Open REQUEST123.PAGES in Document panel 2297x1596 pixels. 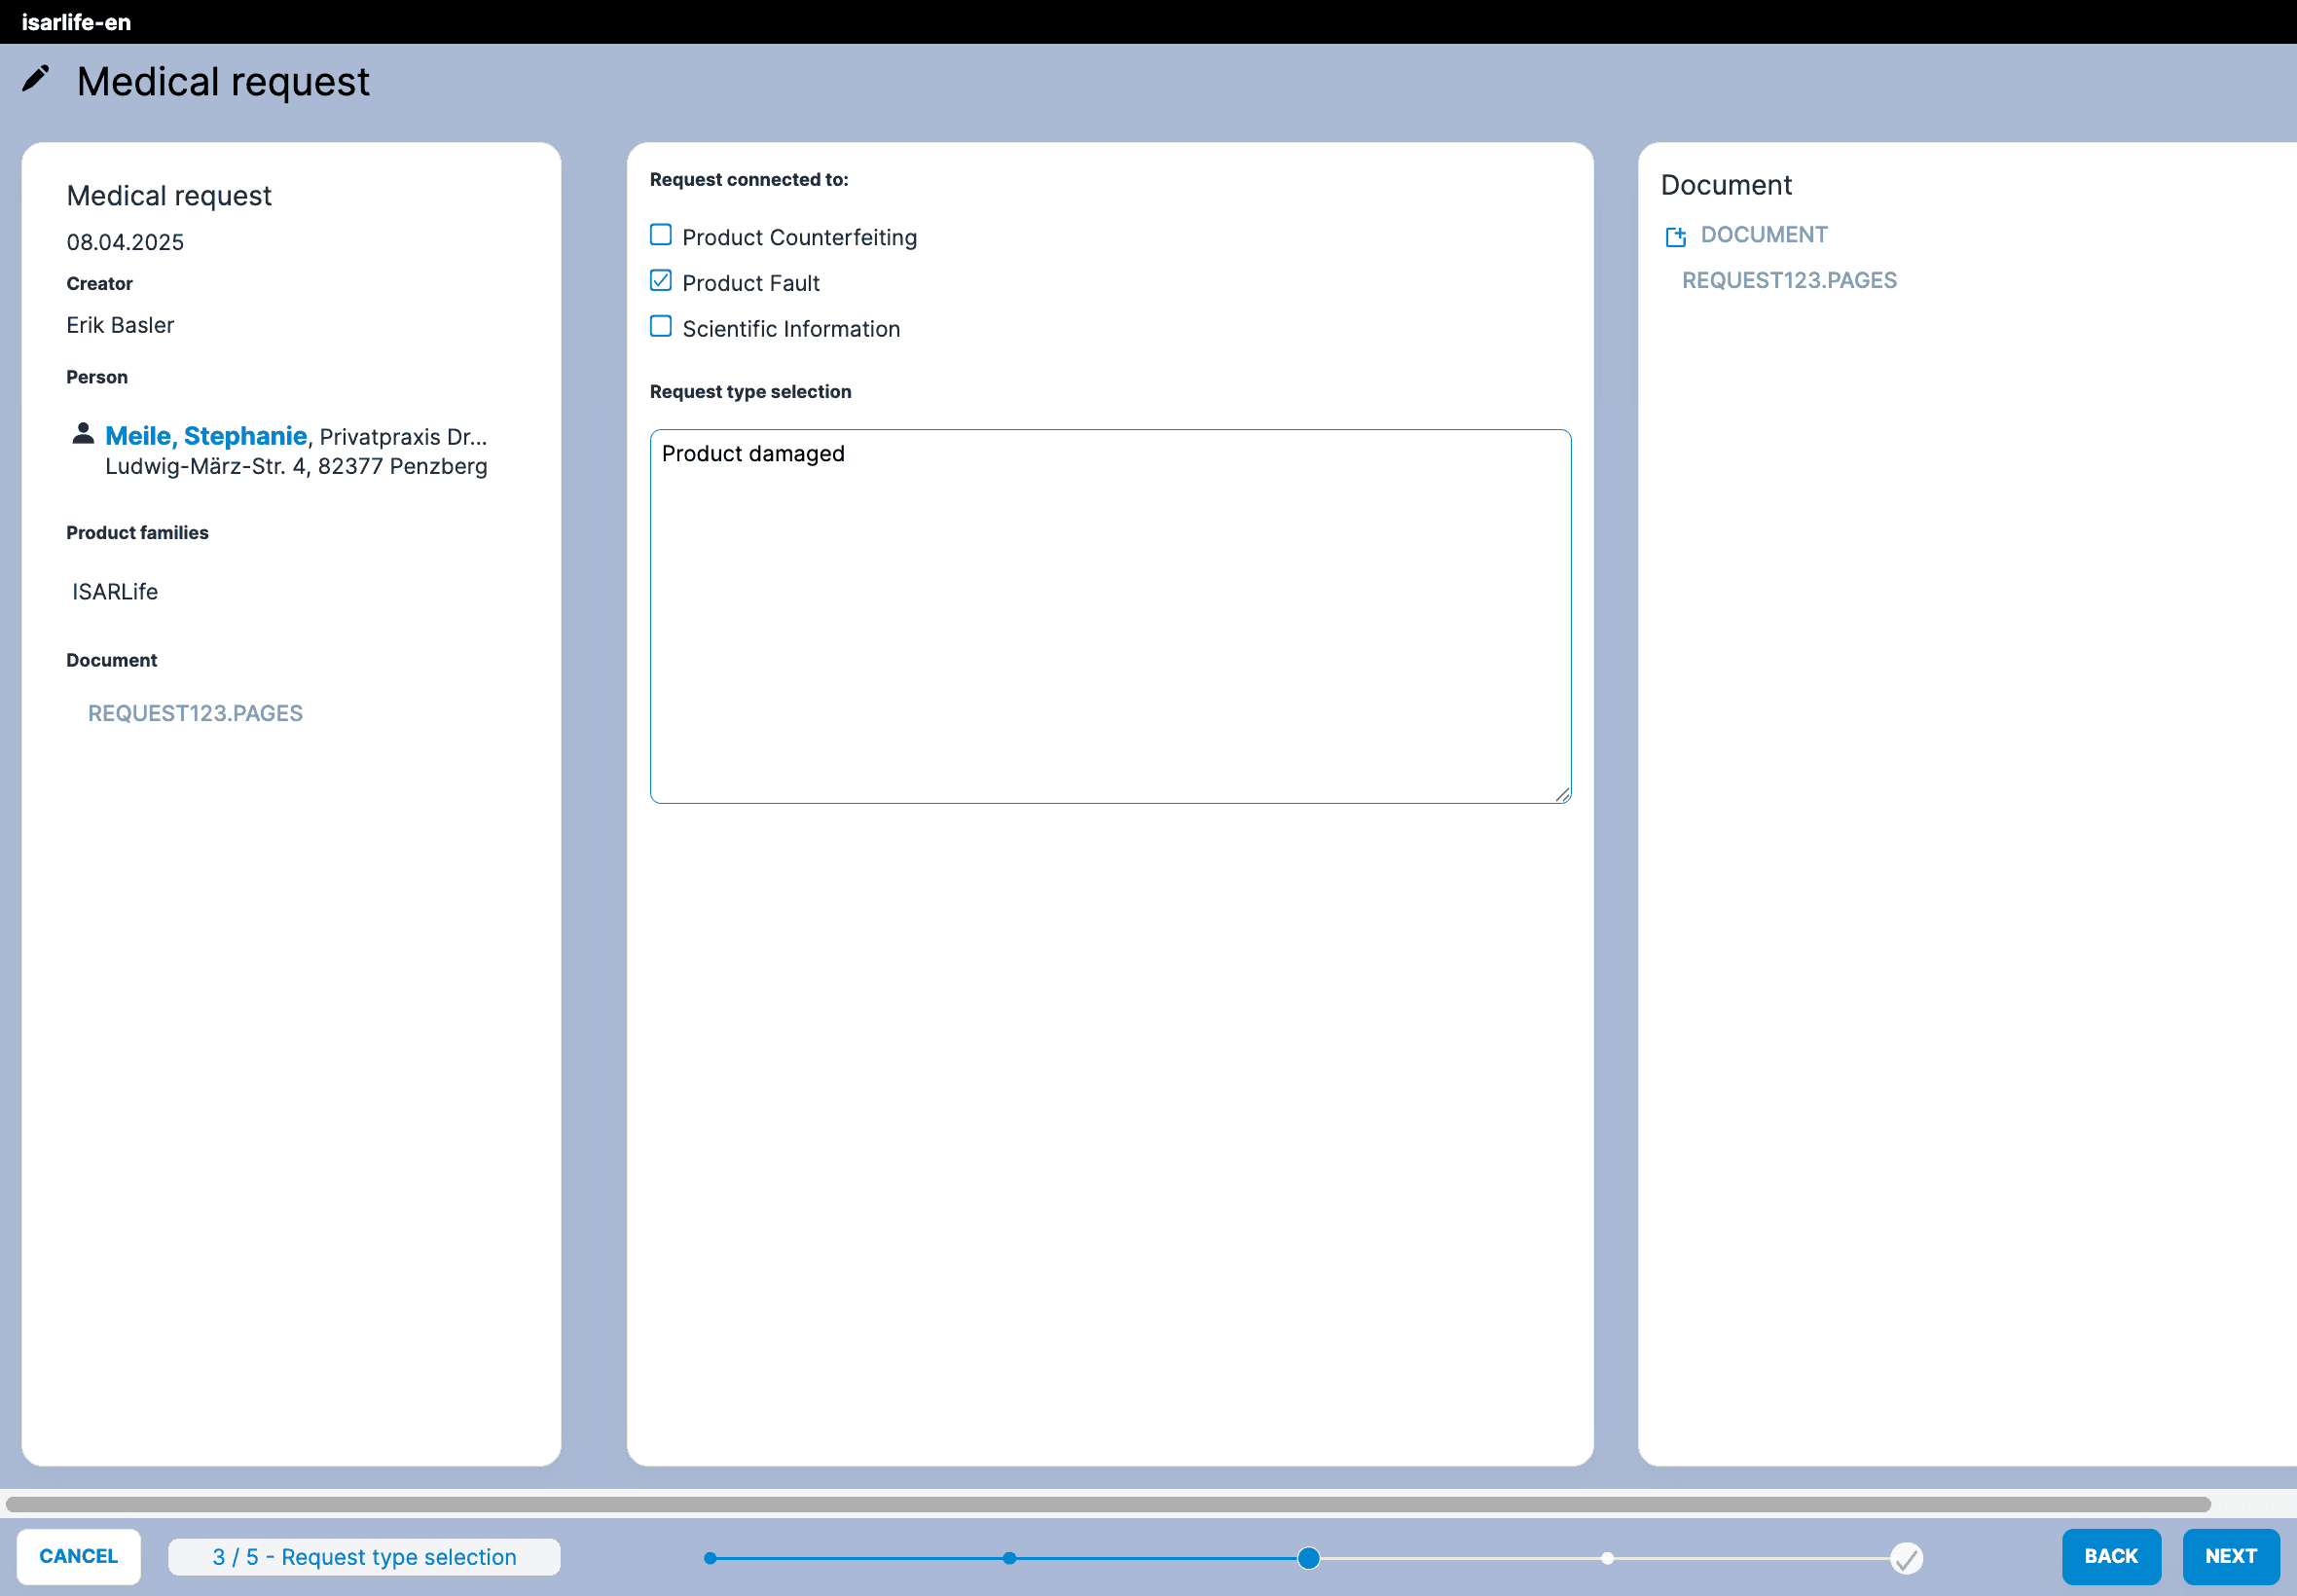(1788, 280)
